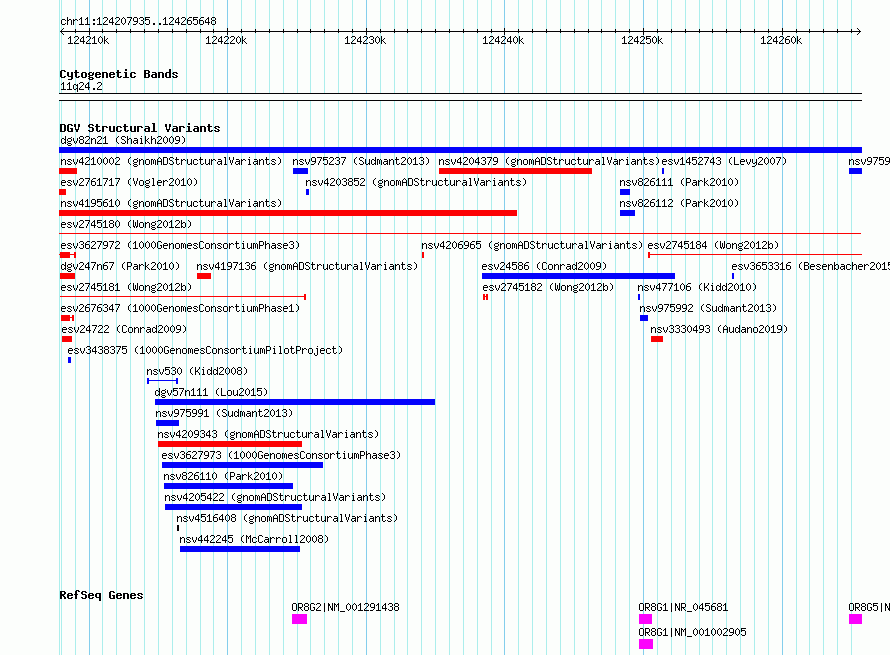The height and width of the screenshot is (655, 890).
Task: Open nsv975991 (Sudmant2013) label
Action: 224,413
